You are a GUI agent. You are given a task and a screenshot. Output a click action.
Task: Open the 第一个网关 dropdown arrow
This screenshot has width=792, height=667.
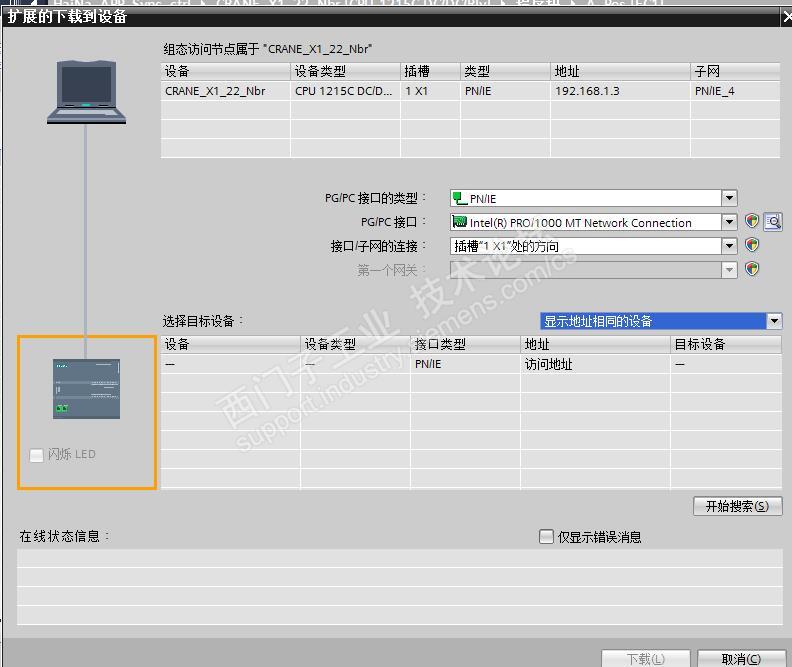click(729, 270)
